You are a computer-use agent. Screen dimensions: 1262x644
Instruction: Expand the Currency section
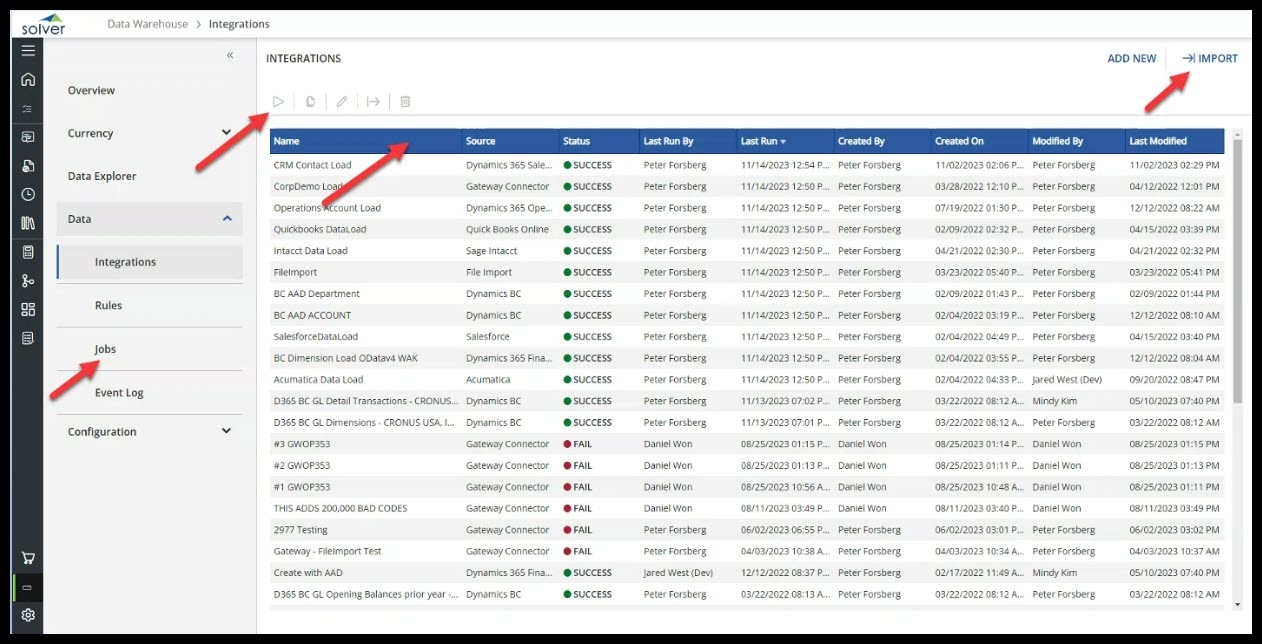point(226,133)
